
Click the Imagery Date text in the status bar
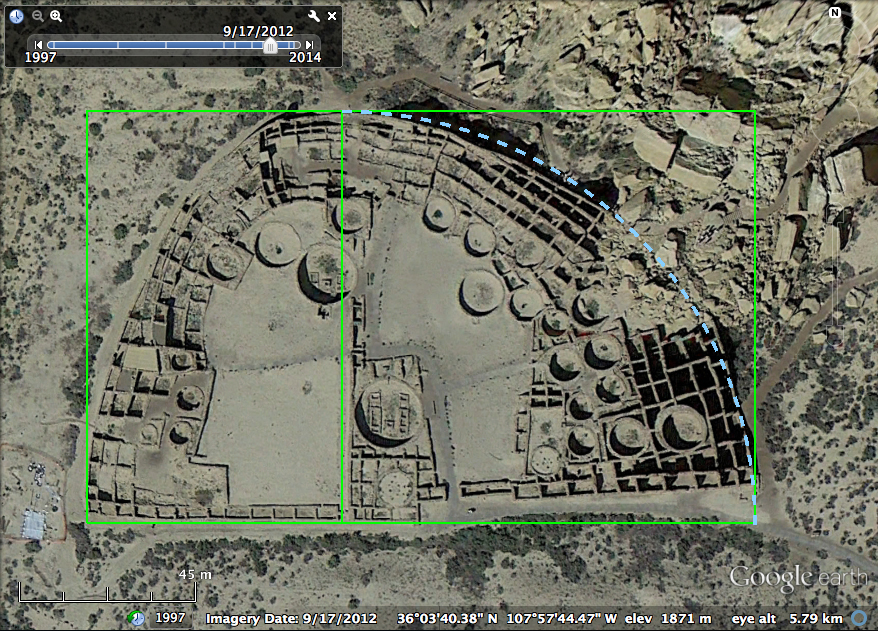coord(291,618)
